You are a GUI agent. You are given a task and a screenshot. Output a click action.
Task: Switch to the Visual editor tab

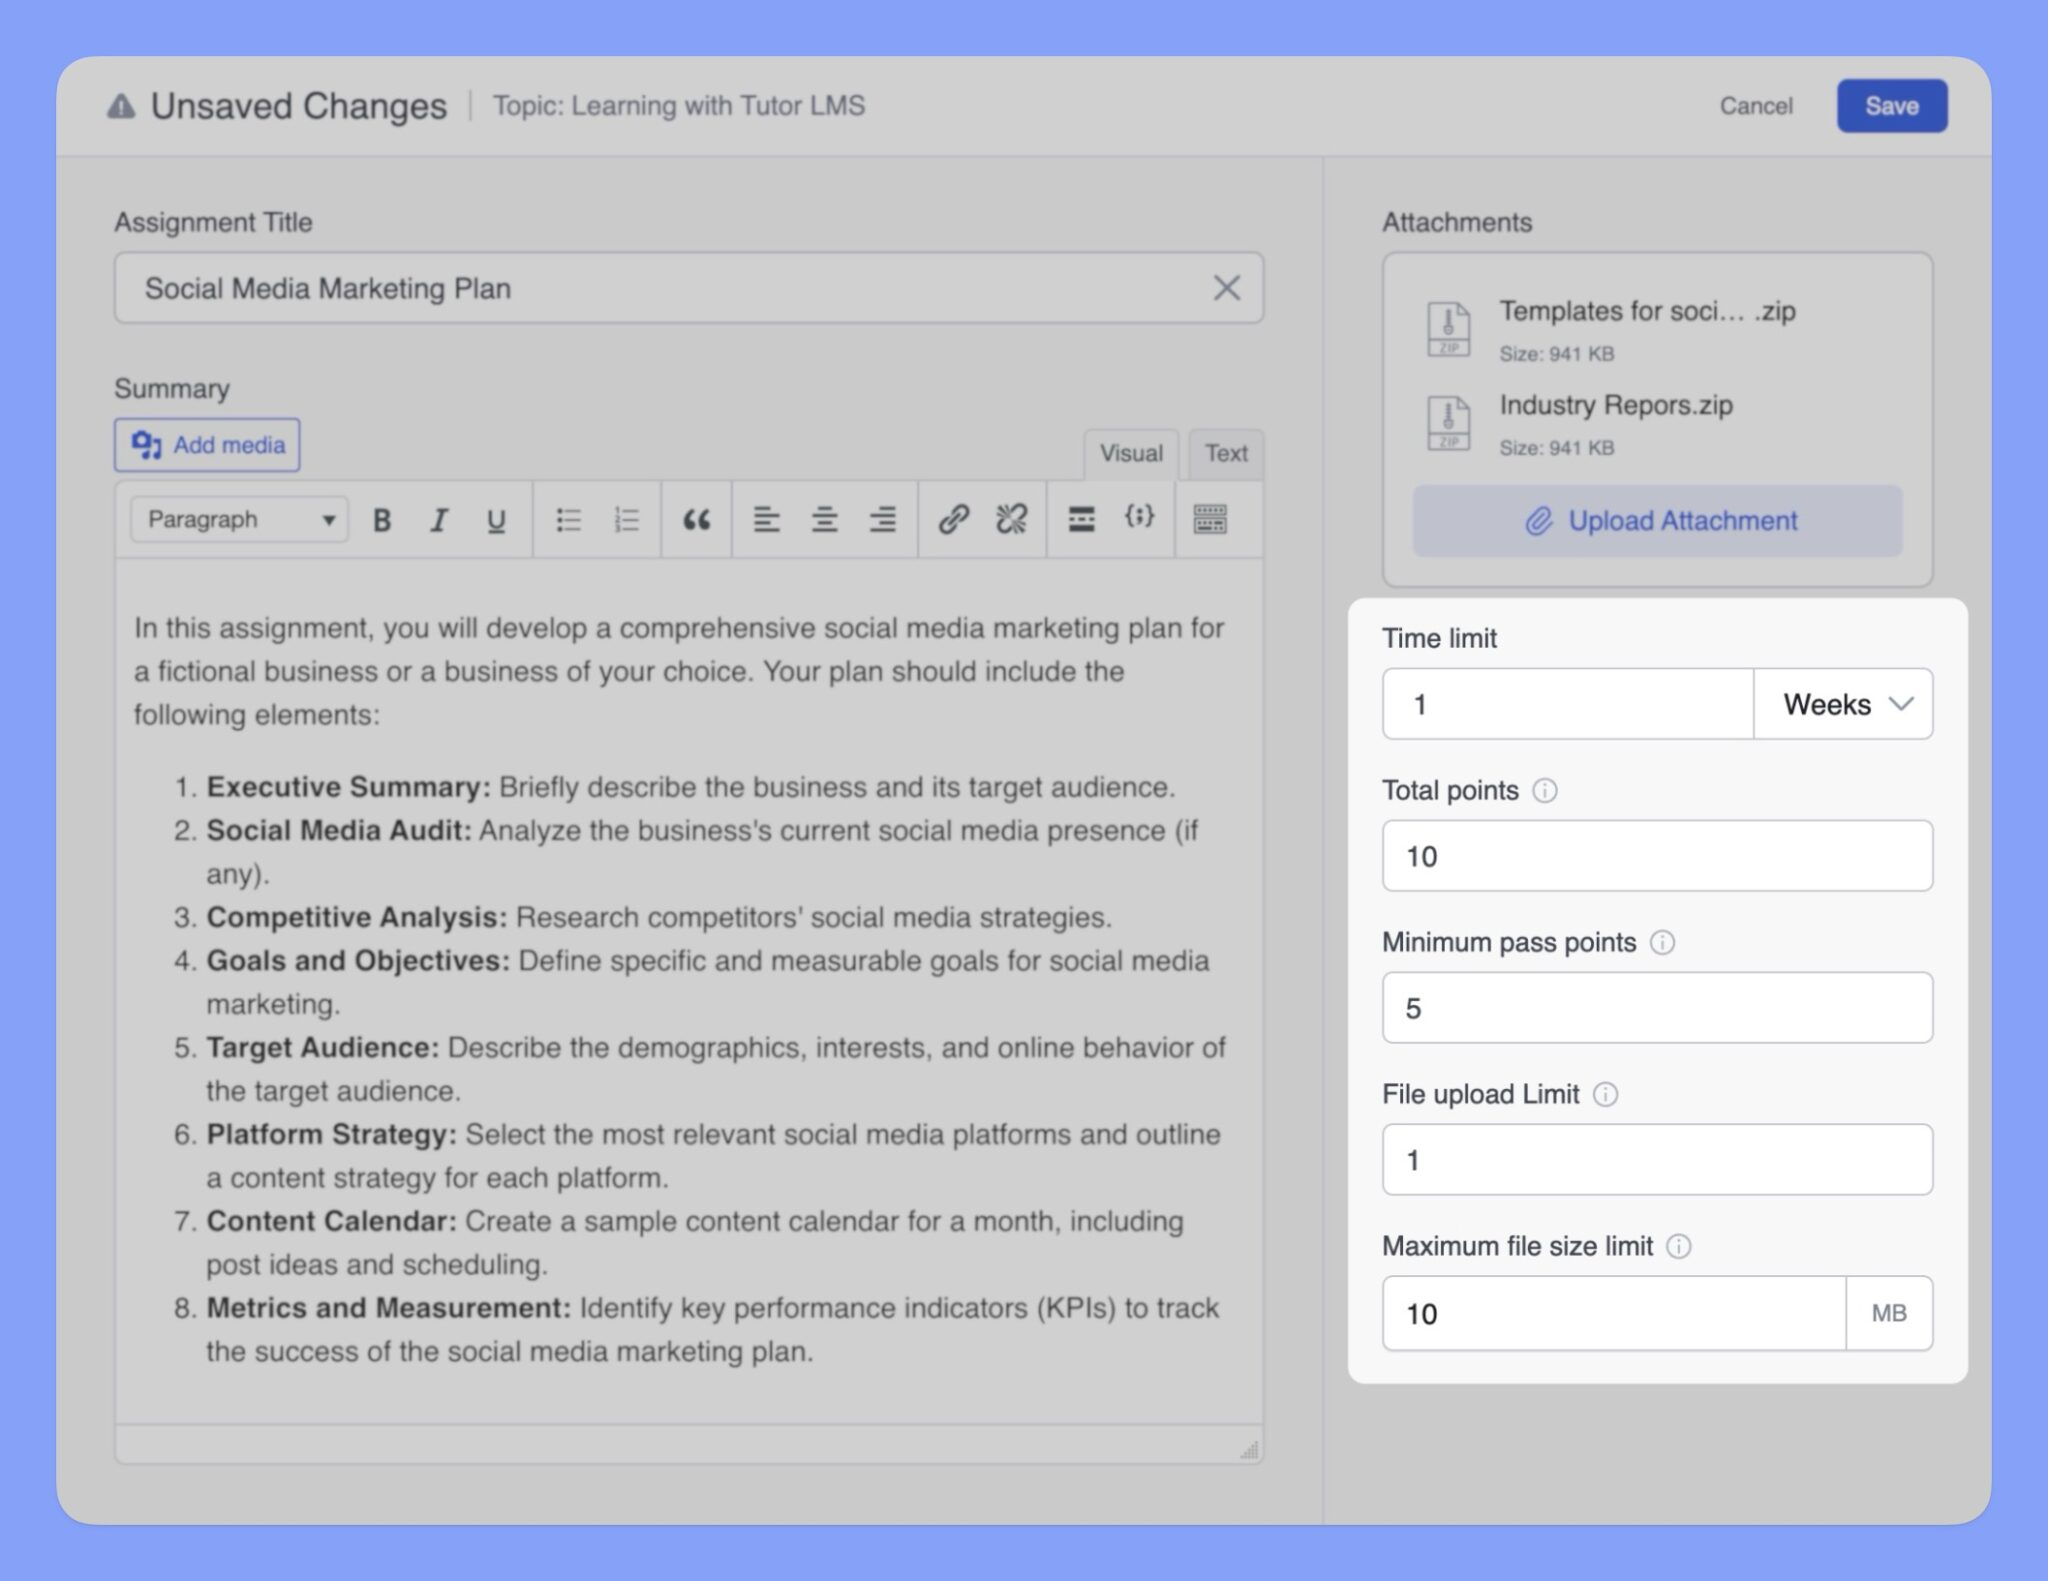1131,453
